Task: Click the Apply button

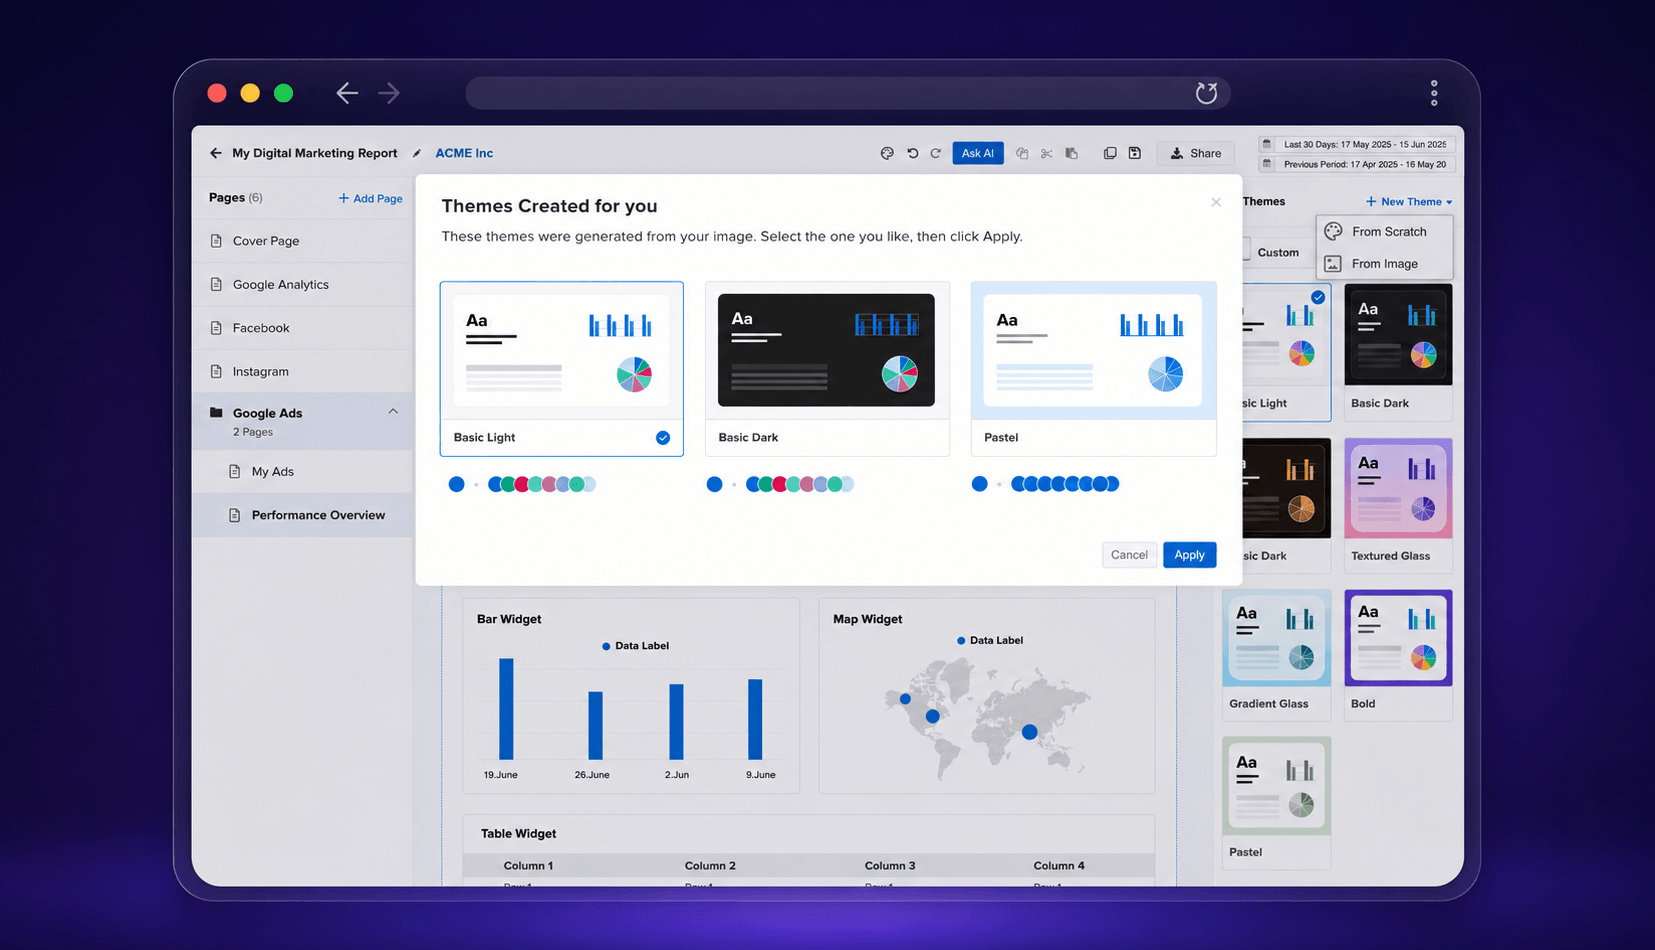Action: pos(1189,555)
